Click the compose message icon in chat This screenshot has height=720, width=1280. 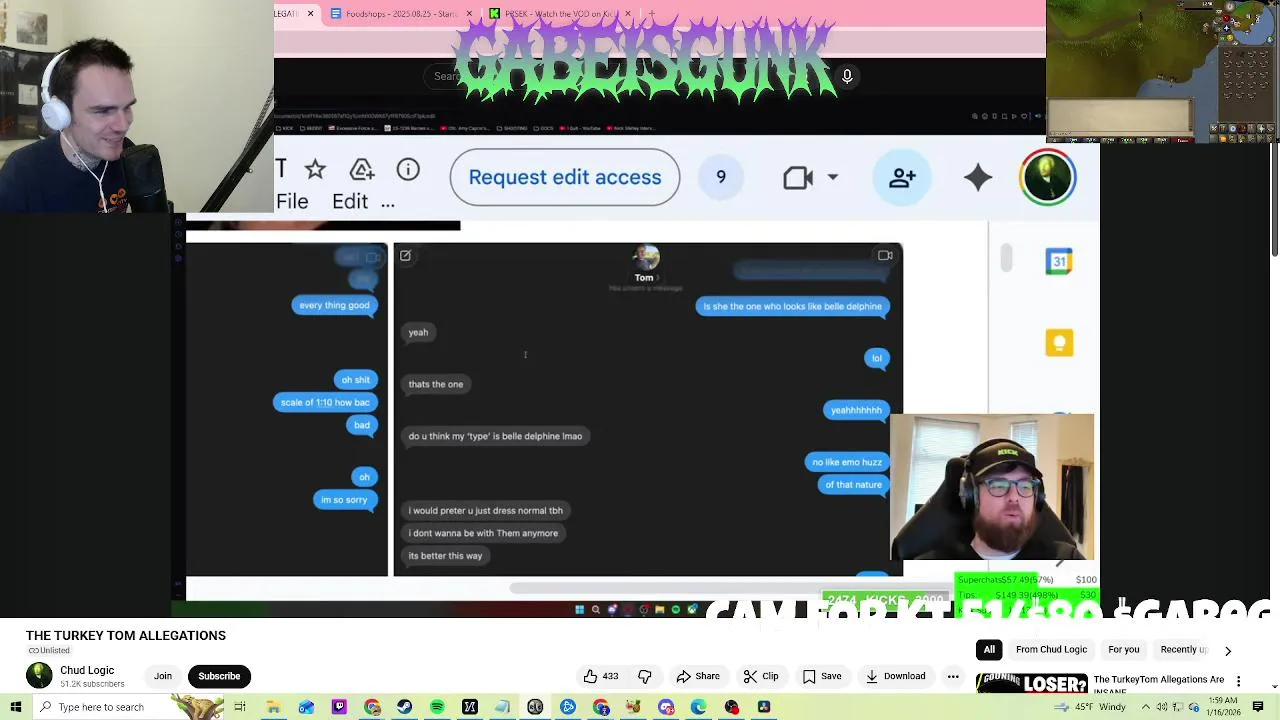click(x=405, y=256)
